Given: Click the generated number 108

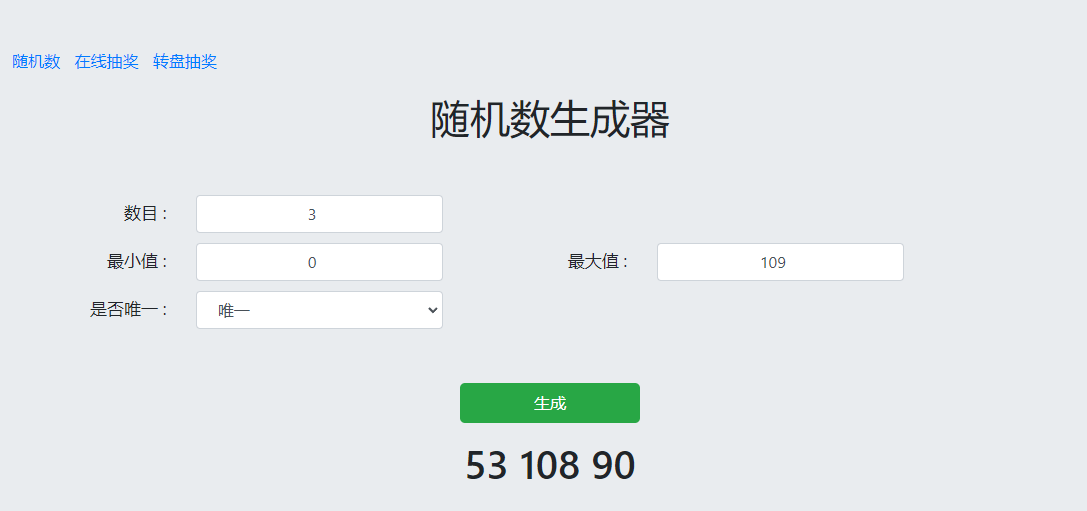Looking at the screenshot, I should point(549,466).
